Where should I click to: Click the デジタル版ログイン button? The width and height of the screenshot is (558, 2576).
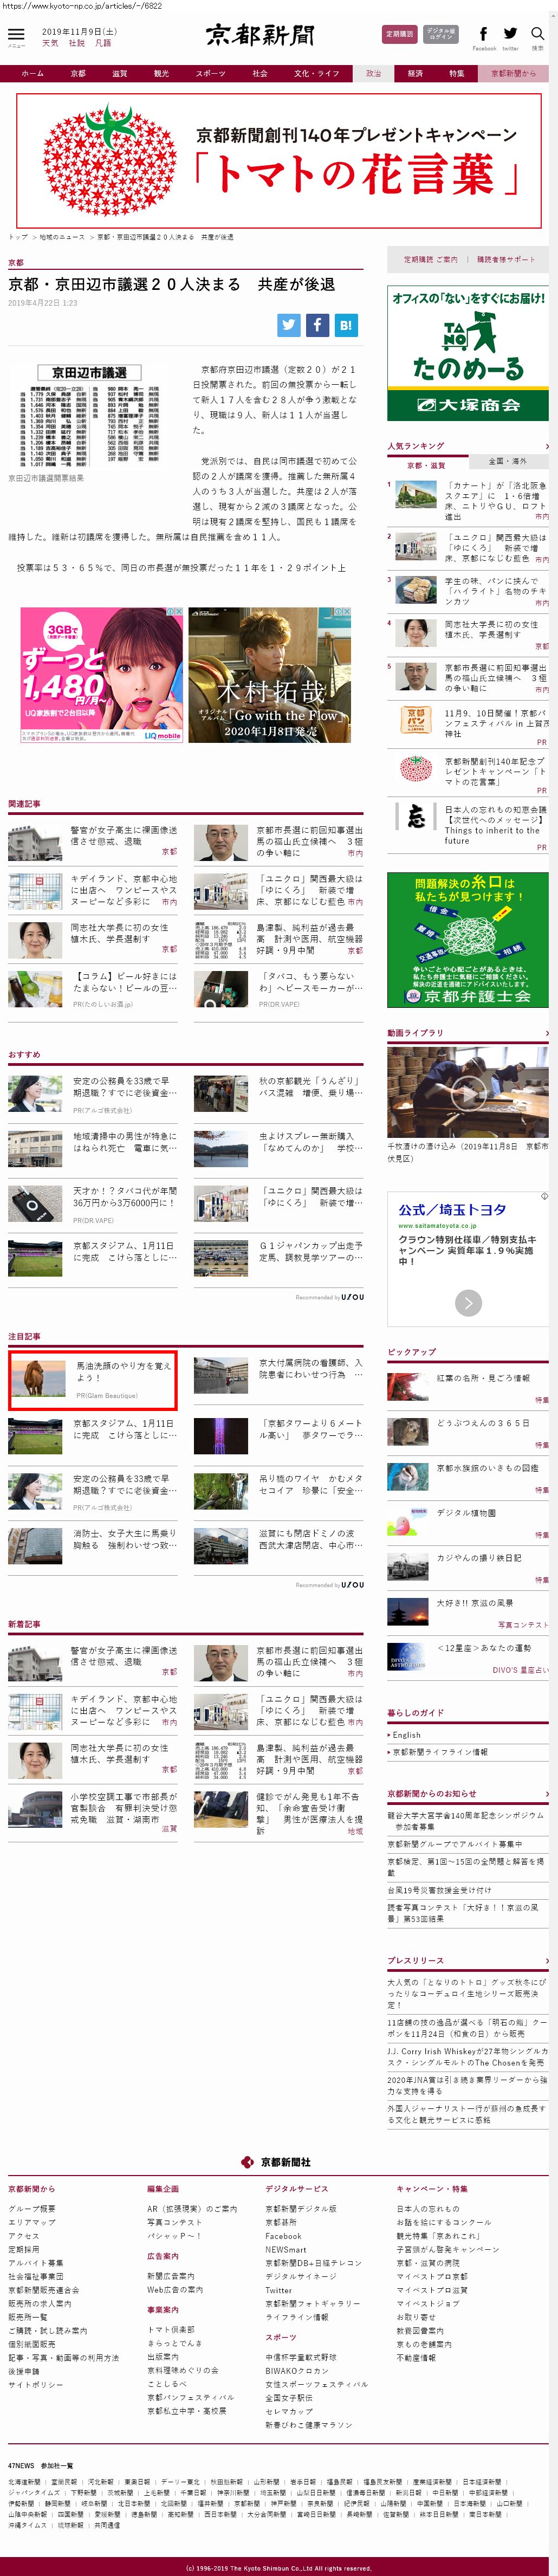(441, 34)
